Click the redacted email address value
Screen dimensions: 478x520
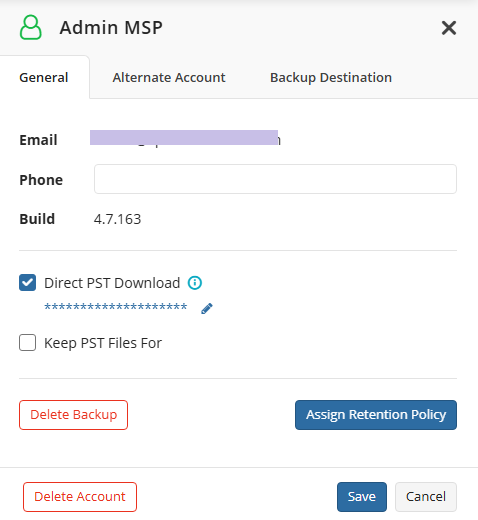(x=185, y=138)
